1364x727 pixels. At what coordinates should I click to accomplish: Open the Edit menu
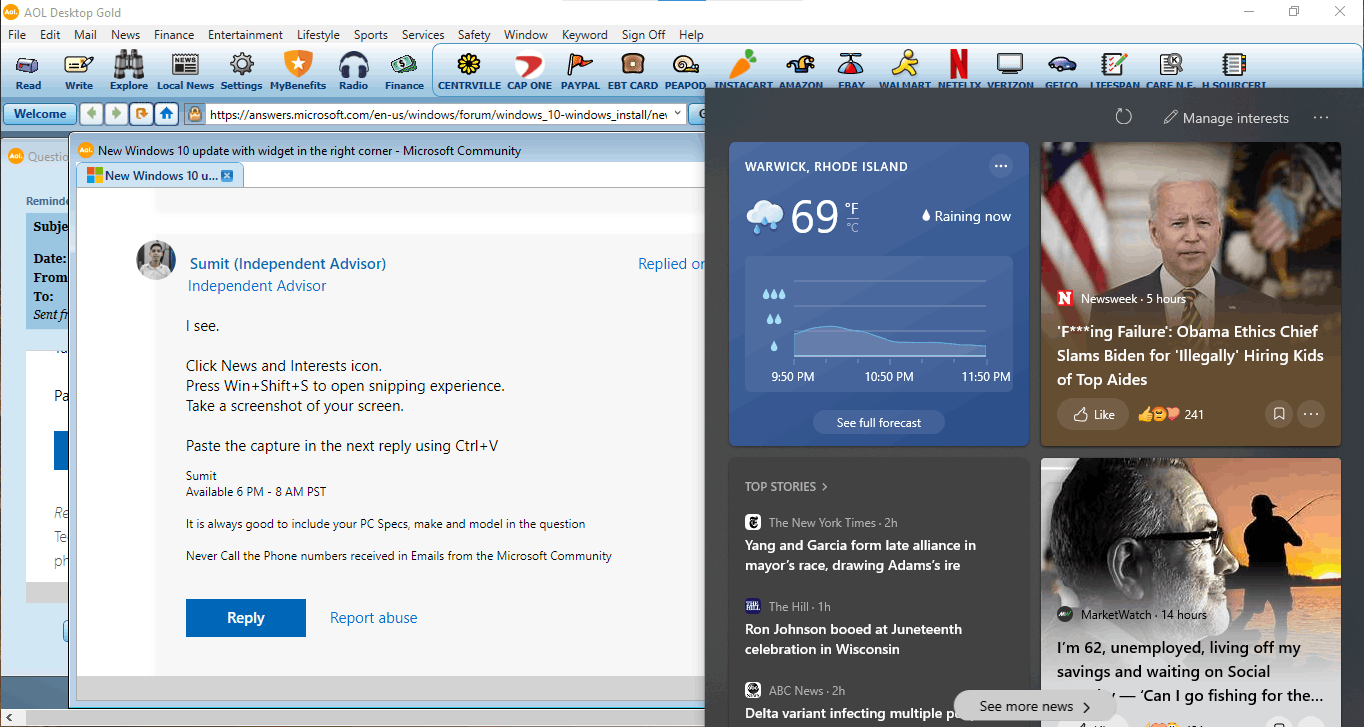50,34
